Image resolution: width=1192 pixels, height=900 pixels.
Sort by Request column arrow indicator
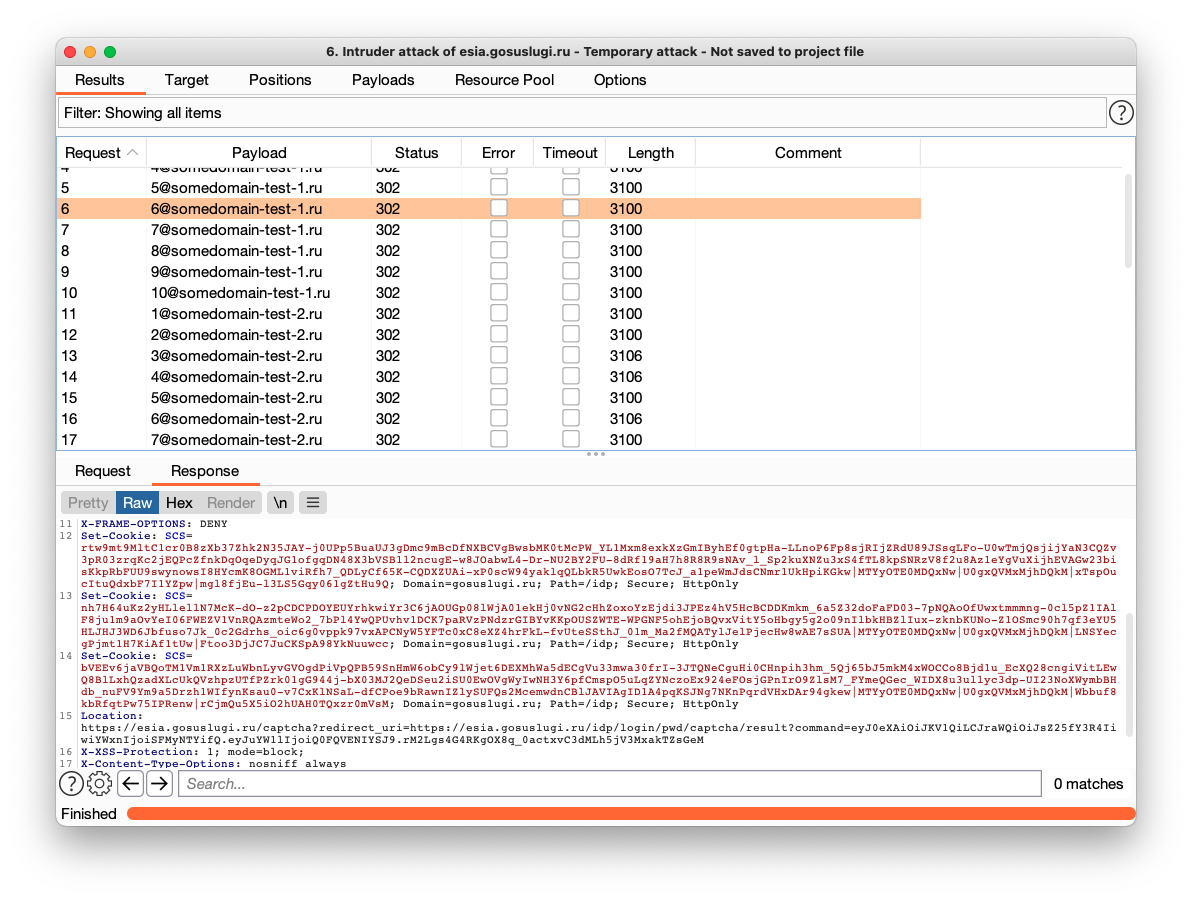click(133, 153)
